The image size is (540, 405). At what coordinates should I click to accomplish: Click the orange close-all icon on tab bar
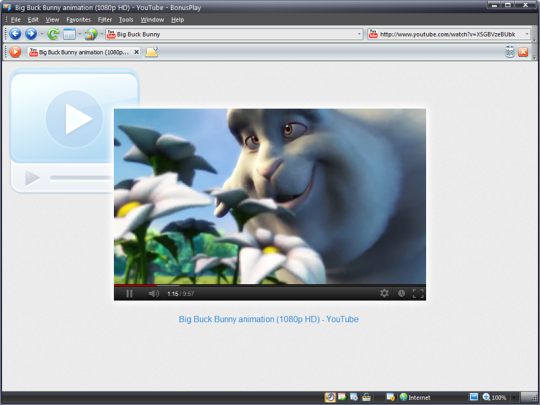pyautogui.click(x=523, y=52)
